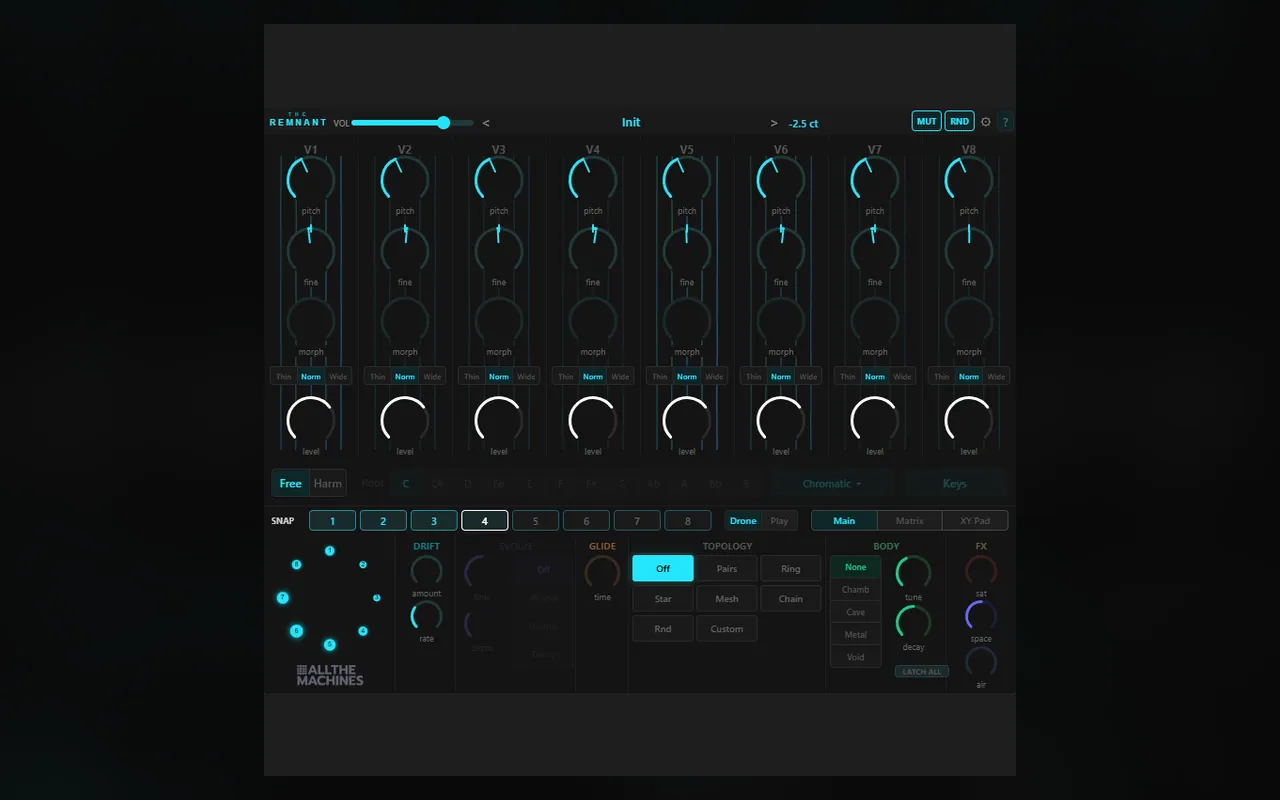Switch tuning mode to Harm
1280x800 pixels.
328,484
